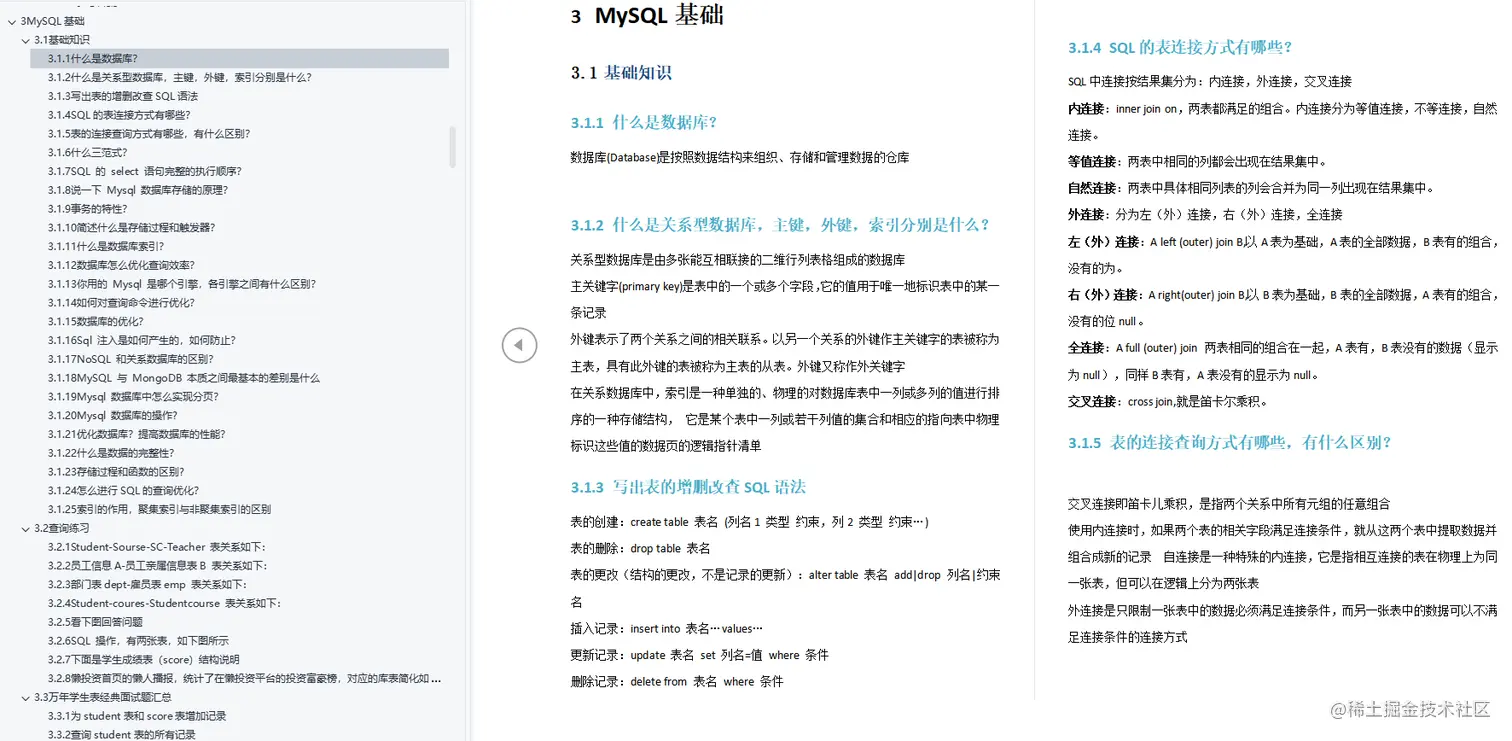Collapse the "3.1基础知识" section chevron
This screenshot has width=1512, height=741.
tap(24, 39)
